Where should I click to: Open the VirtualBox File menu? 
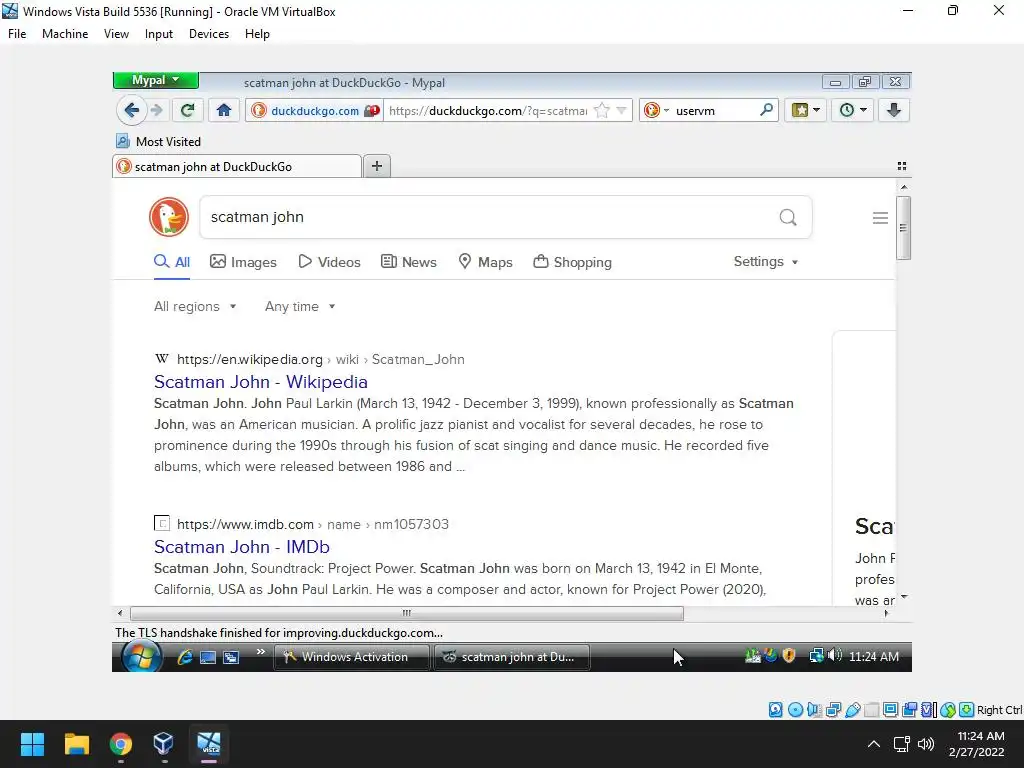click(17, 34)
